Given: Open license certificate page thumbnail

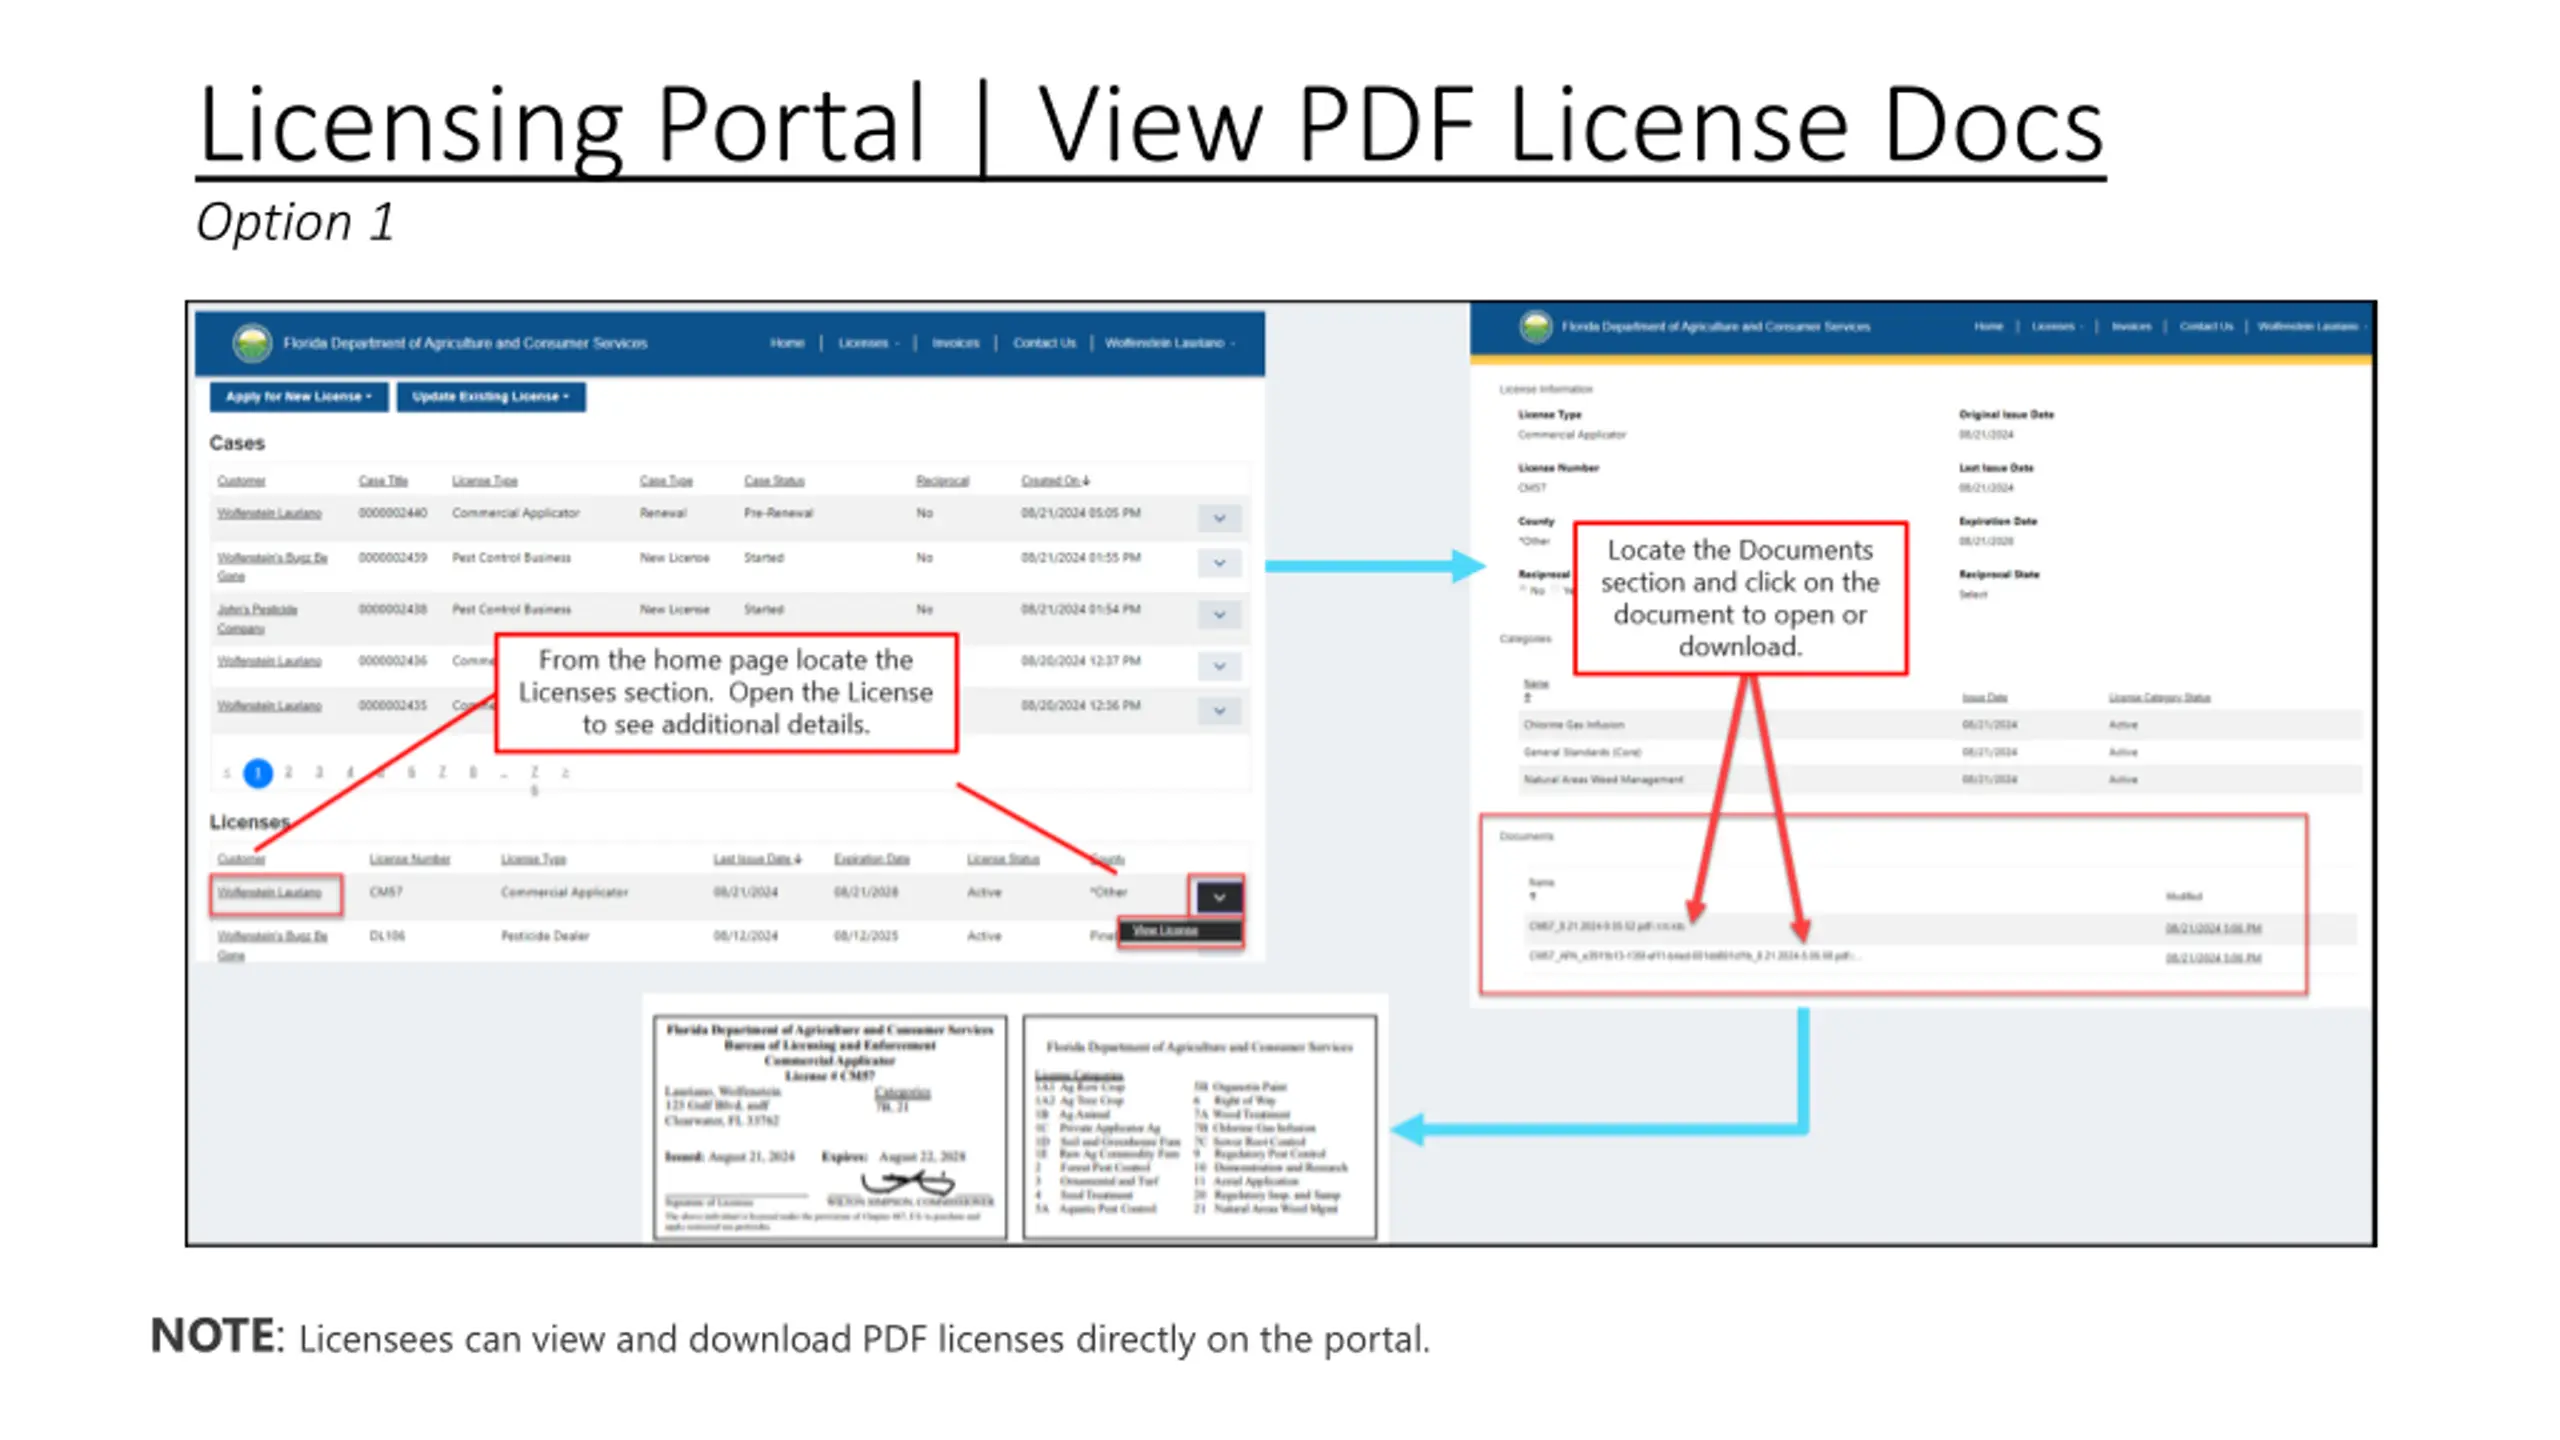Looking at the screenshot, I should tap(830, 1127).
